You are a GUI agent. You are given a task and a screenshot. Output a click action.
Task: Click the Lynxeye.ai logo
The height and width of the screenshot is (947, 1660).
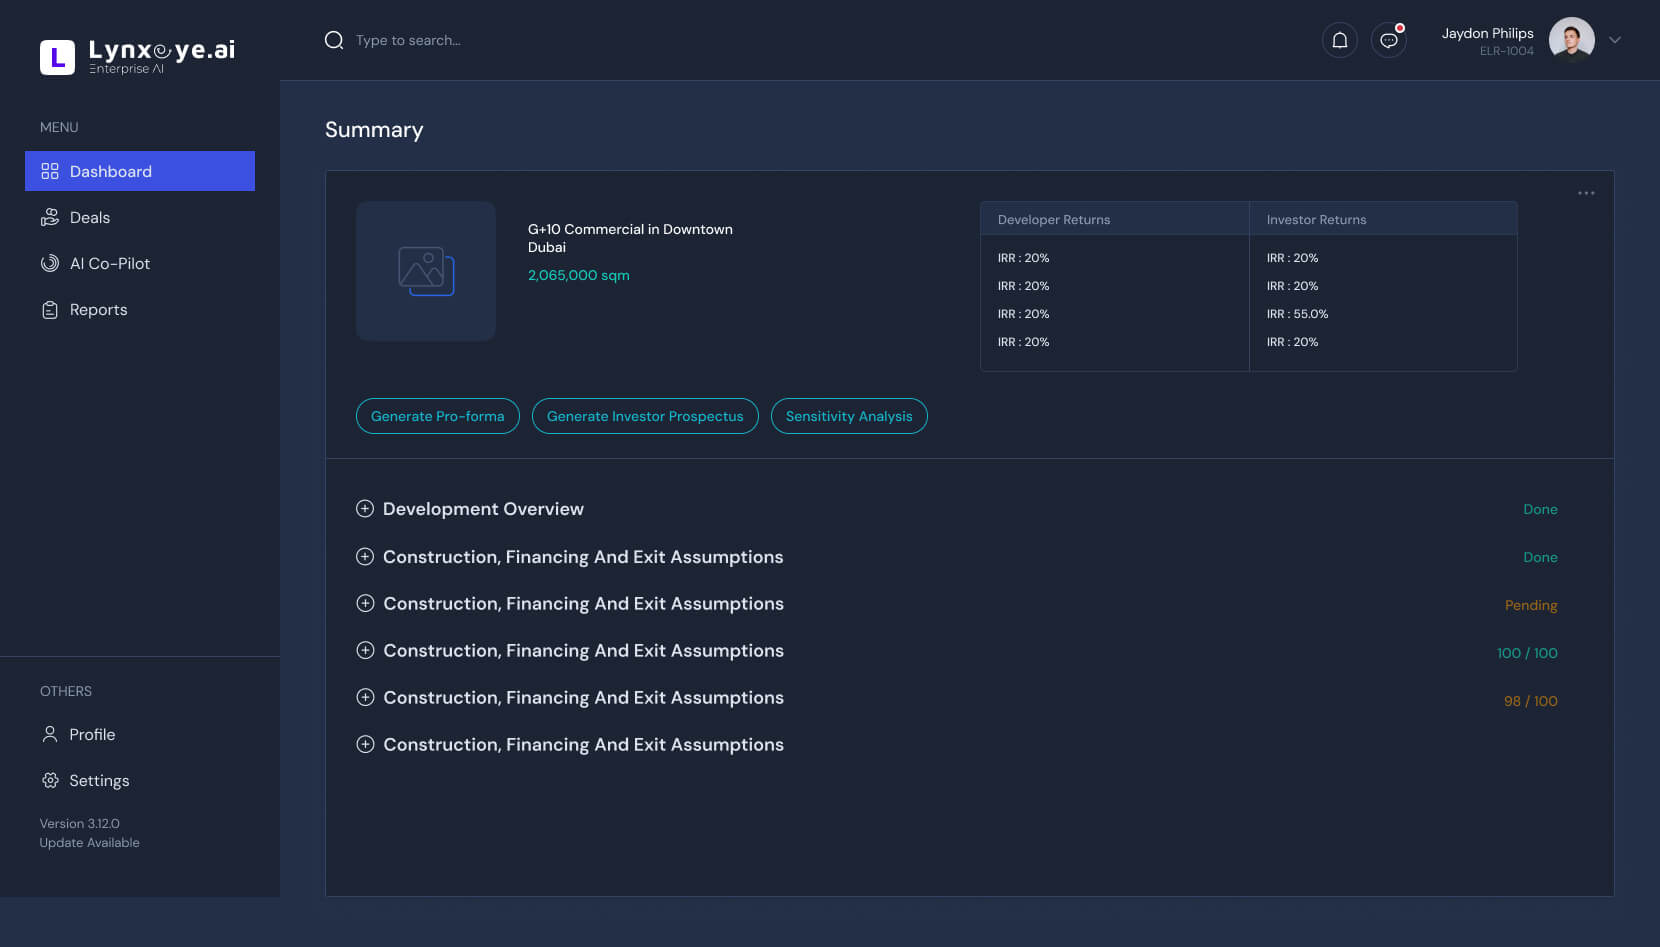coord(138,56)
